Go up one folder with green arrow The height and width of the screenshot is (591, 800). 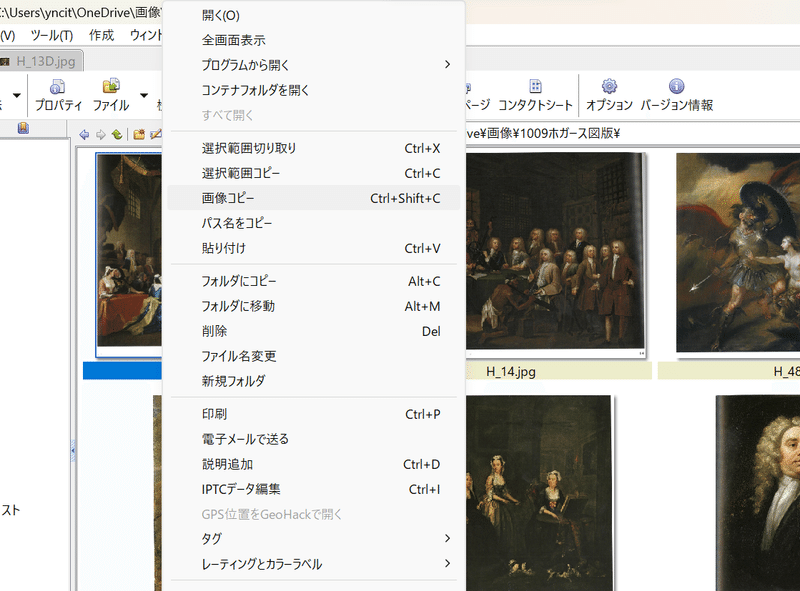117,134
